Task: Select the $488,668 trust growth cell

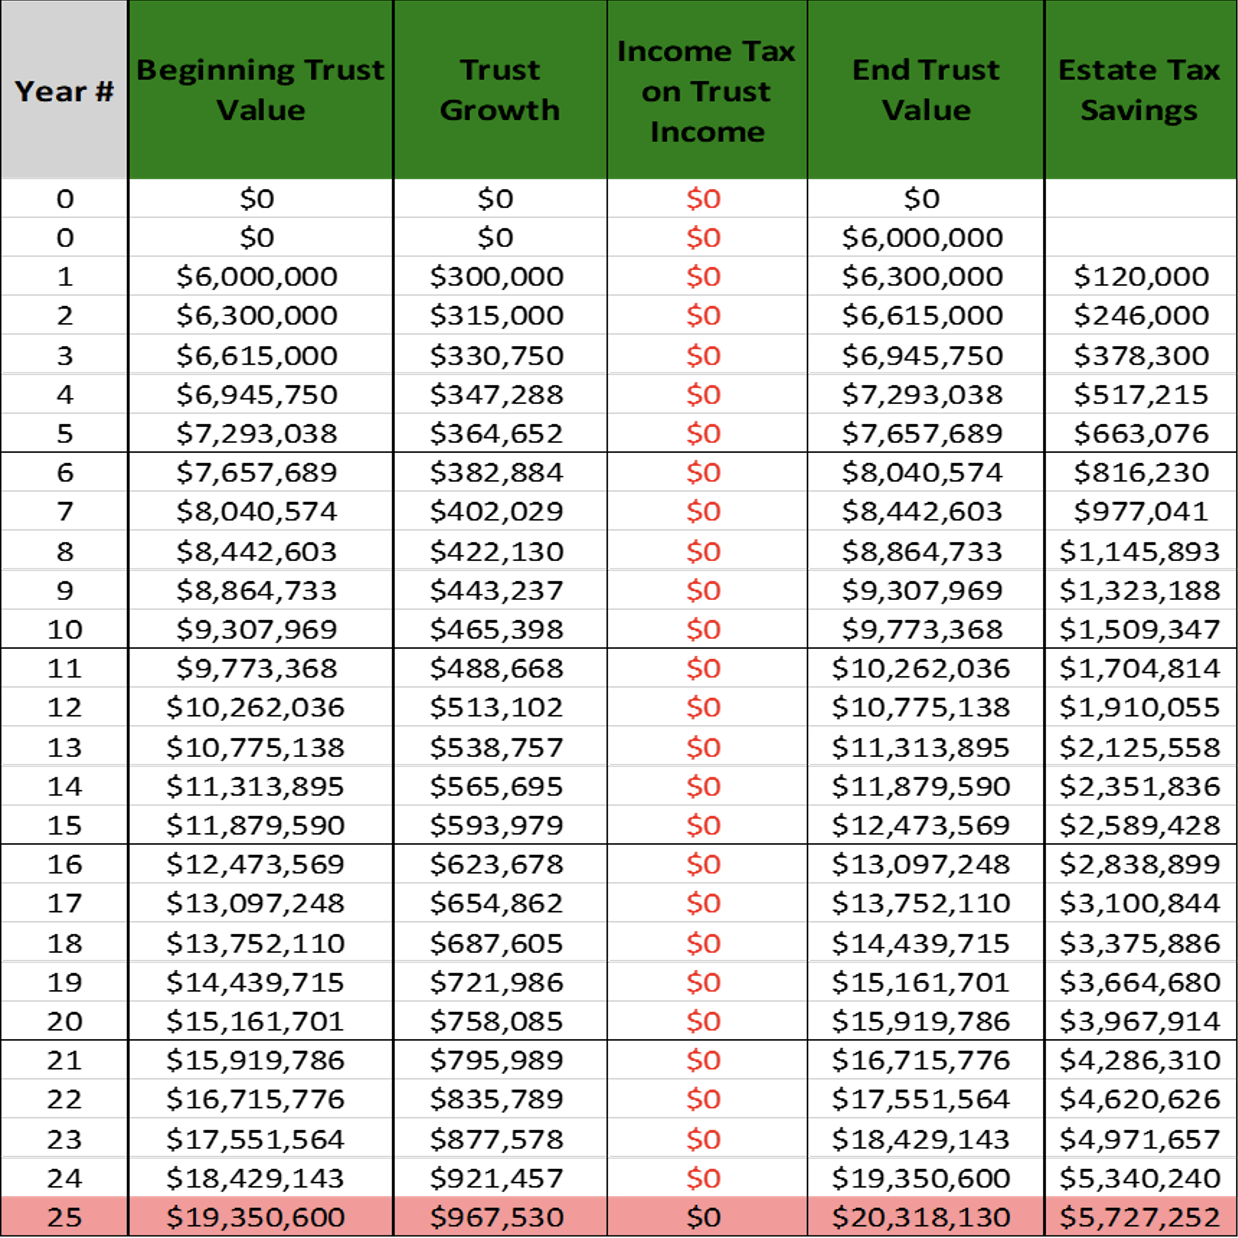Action: point(500,669)
